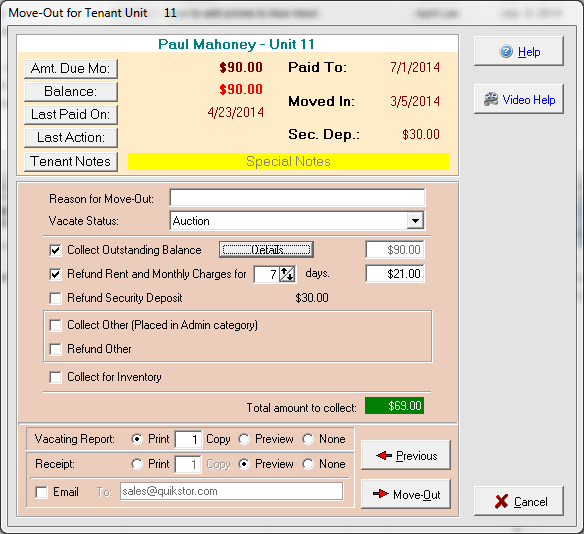Image resolution: width=584 pixels, height=534 pixels.
Task: Choose Print option for Receipt
Action: coord(137,464)
